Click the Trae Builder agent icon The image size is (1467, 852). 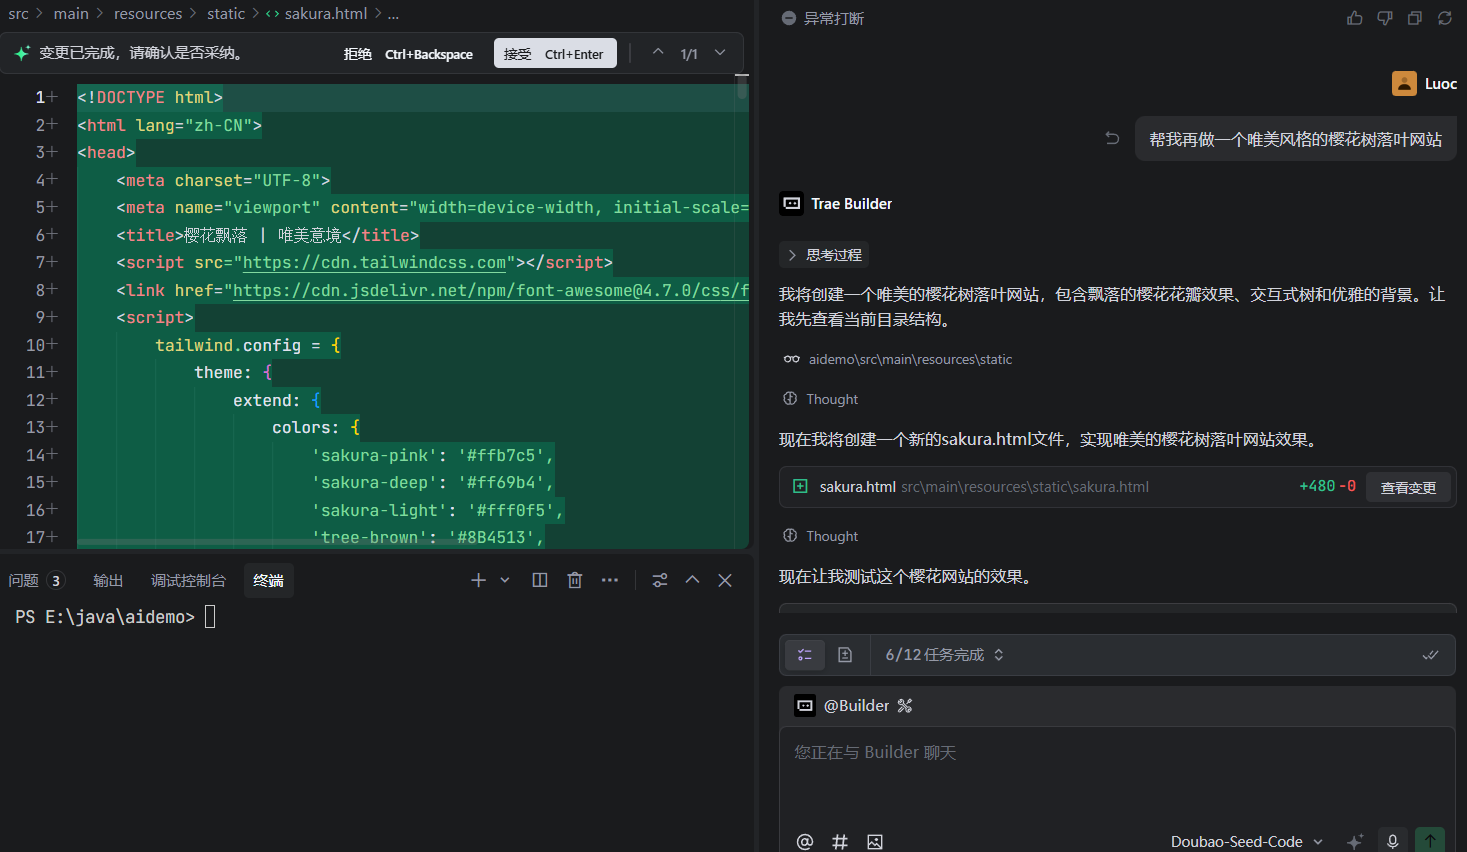(792, 204)
